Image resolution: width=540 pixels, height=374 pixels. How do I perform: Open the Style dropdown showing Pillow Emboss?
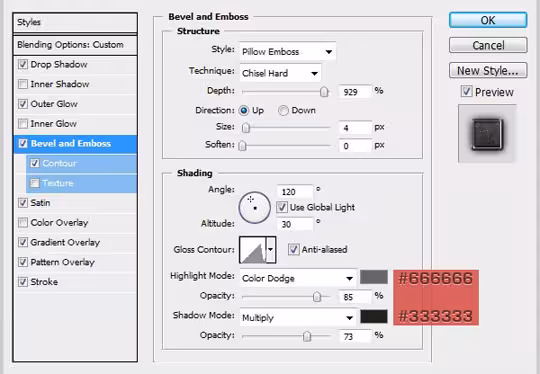[288, 52]
